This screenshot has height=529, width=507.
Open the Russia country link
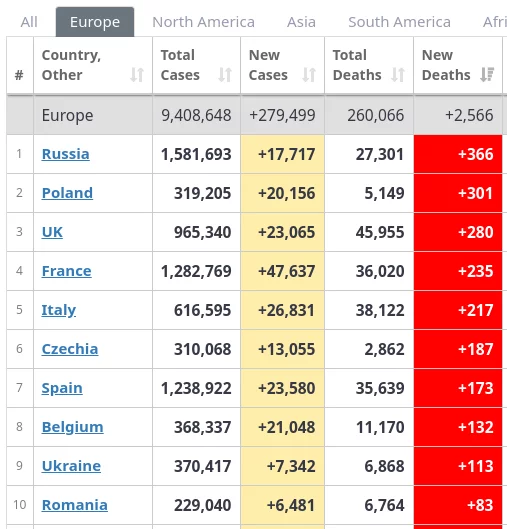[x=65, y=154]
